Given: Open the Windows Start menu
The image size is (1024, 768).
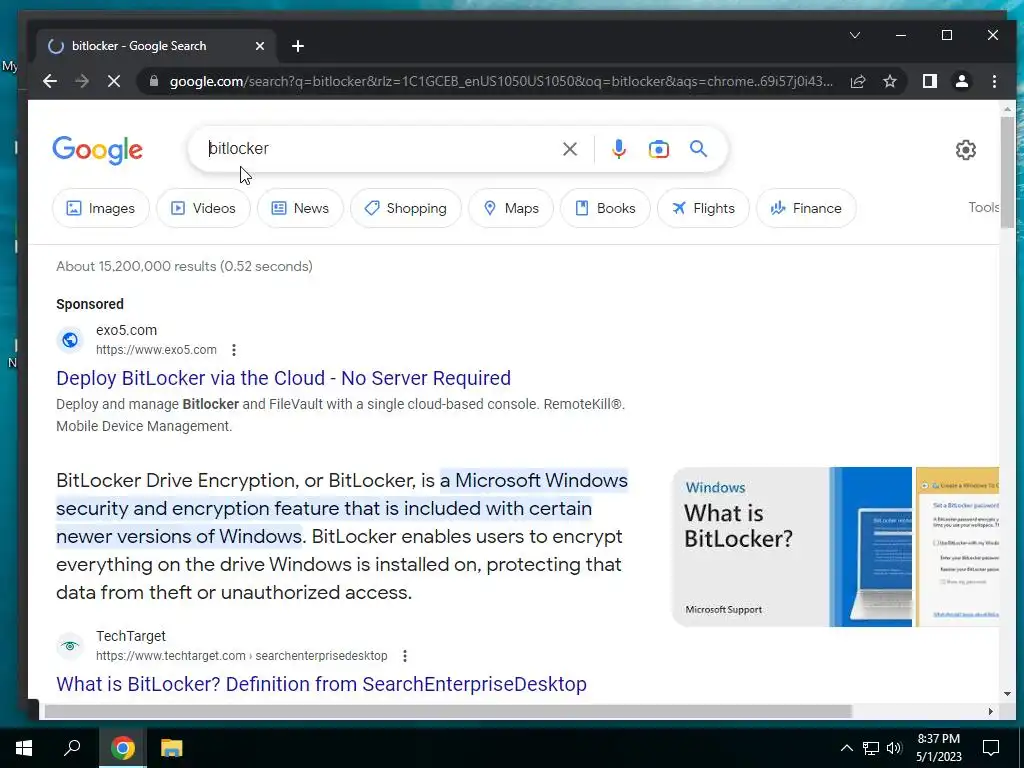Looking at the screenshot, I should pyautogui.click(x=24, y=748).
